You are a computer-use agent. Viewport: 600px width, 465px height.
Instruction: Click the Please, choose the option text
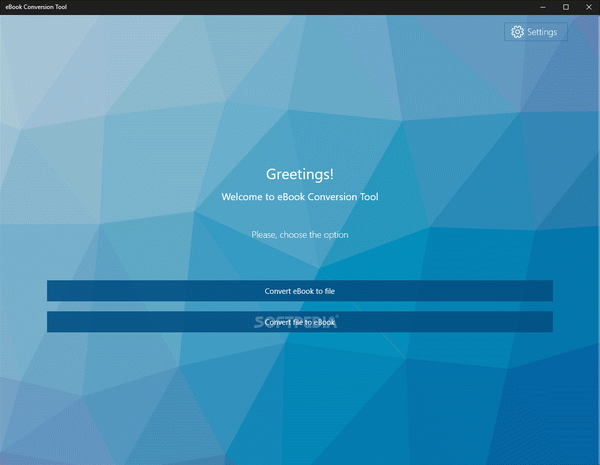300,235
